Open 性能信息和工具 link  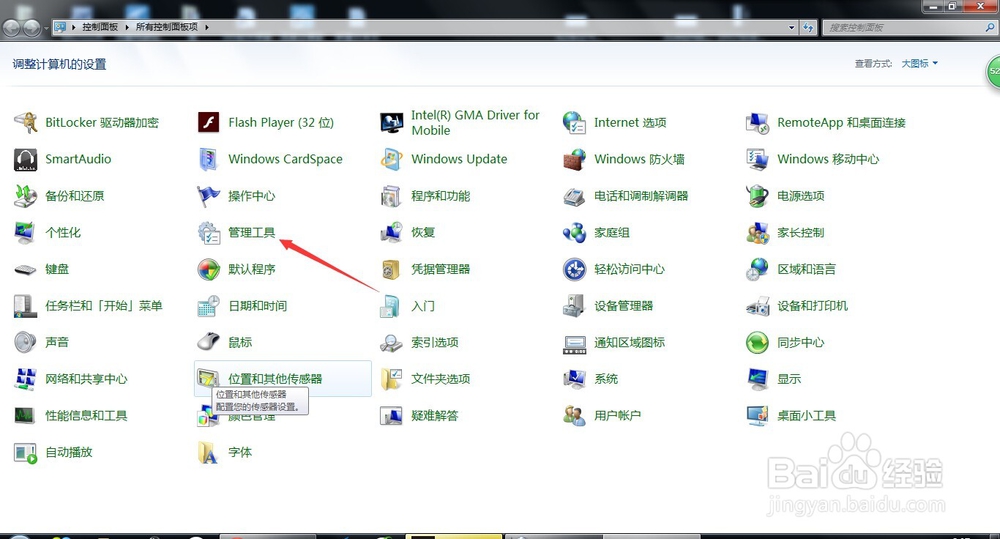point(86,416)
